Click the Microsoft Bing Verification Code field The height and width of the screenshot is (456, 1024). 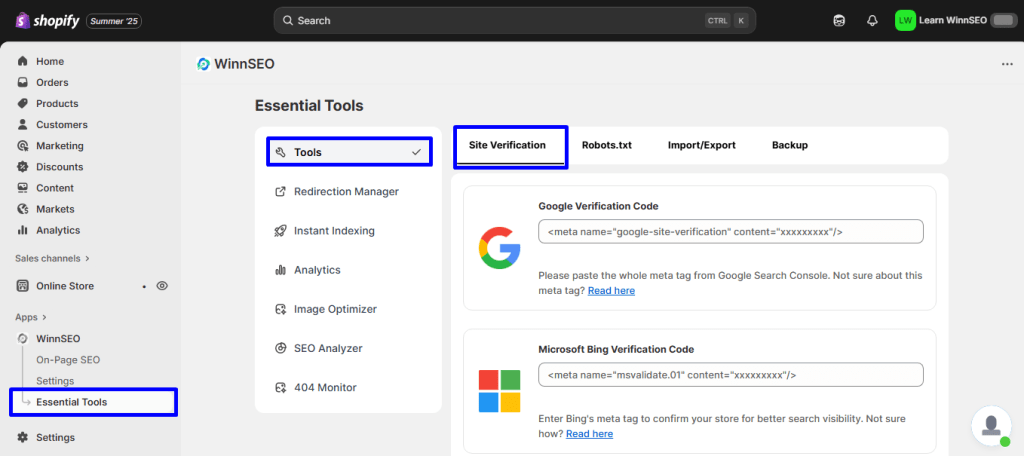(x=731, y=374)
